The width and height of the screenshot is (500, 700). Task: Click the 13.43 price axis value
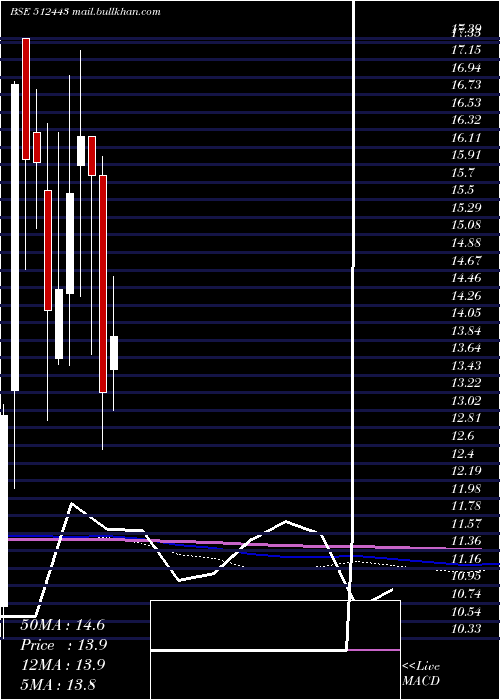click(x=466, y=365)
